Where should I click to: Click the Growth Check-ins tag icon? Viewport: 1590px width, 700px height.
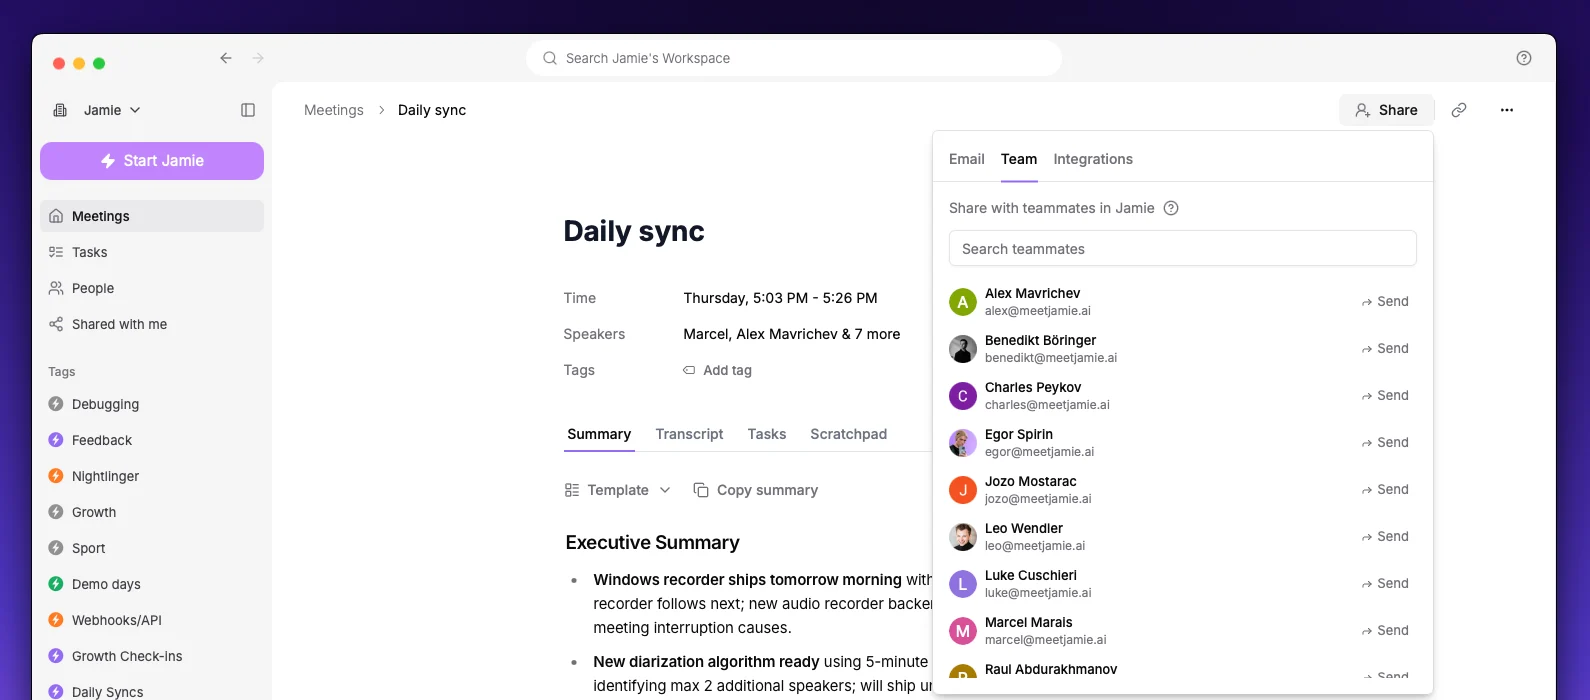[56, 656]
